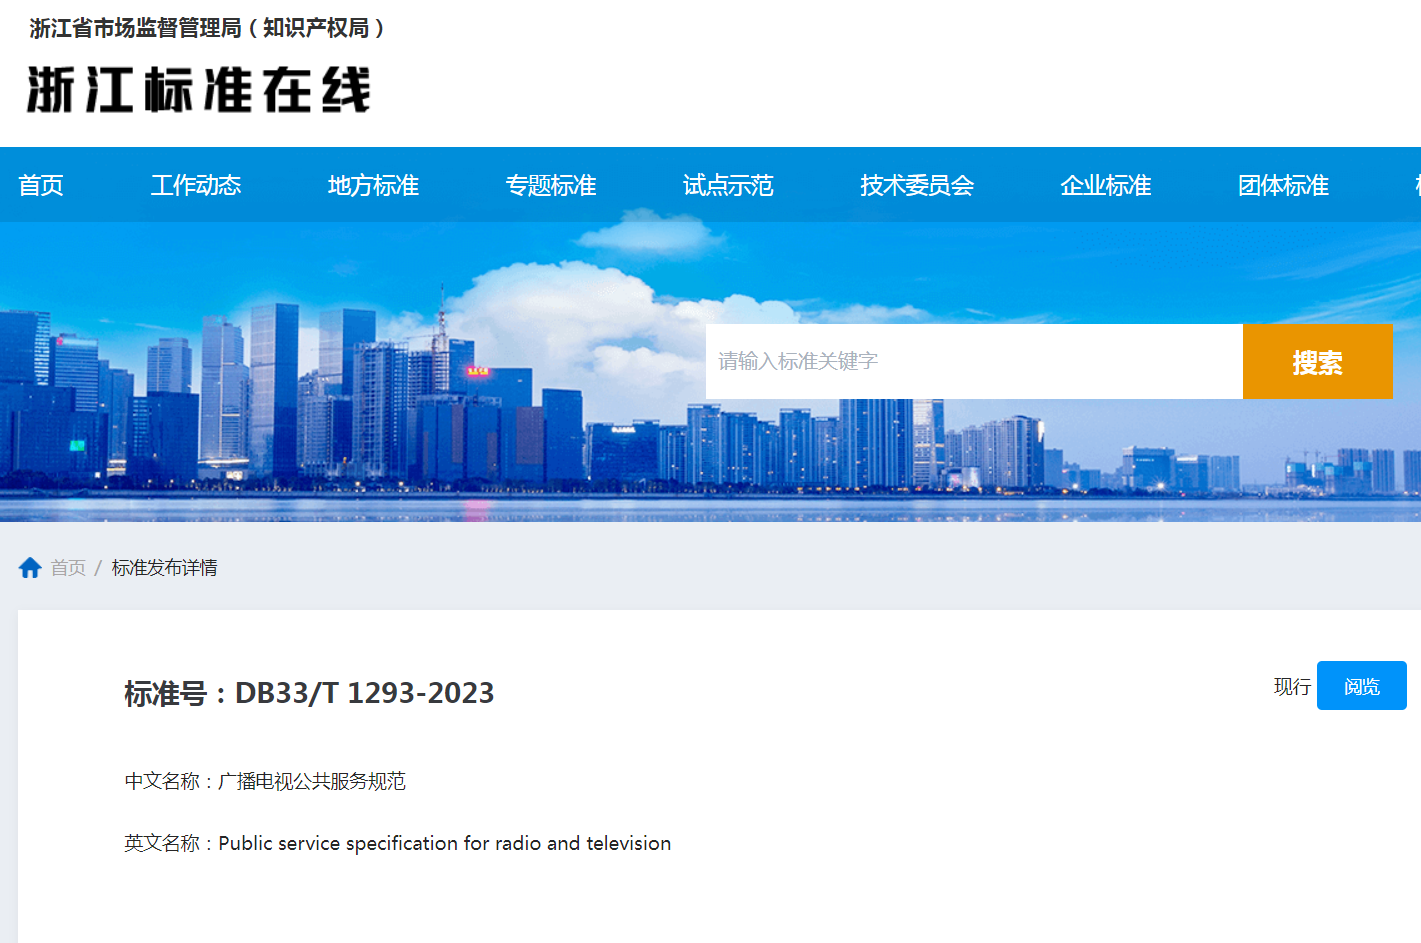Image resolution: width=1421 pixels, height=943 pixels.
Task: Navigate to 技术委员会 page
Action: 917,185
